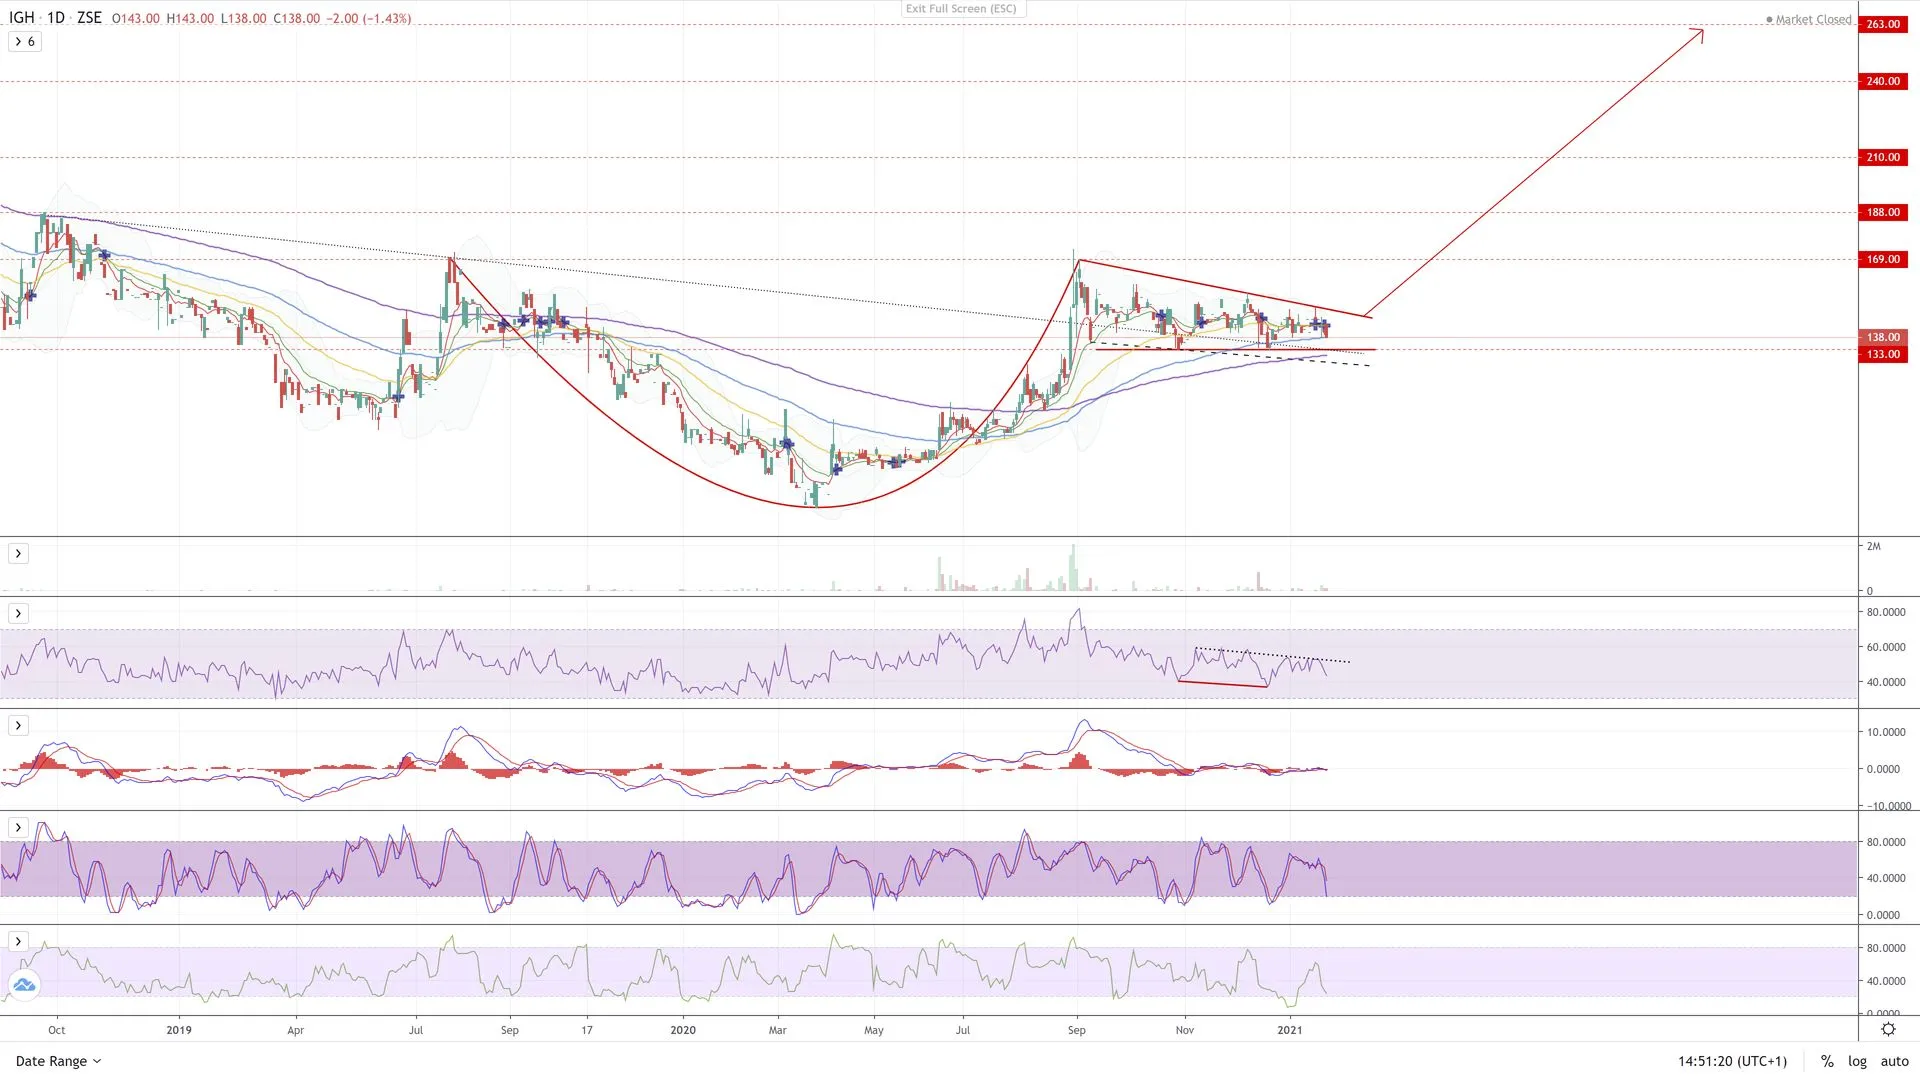Expand the volume pane legend arrow

(x=18, y=554)
